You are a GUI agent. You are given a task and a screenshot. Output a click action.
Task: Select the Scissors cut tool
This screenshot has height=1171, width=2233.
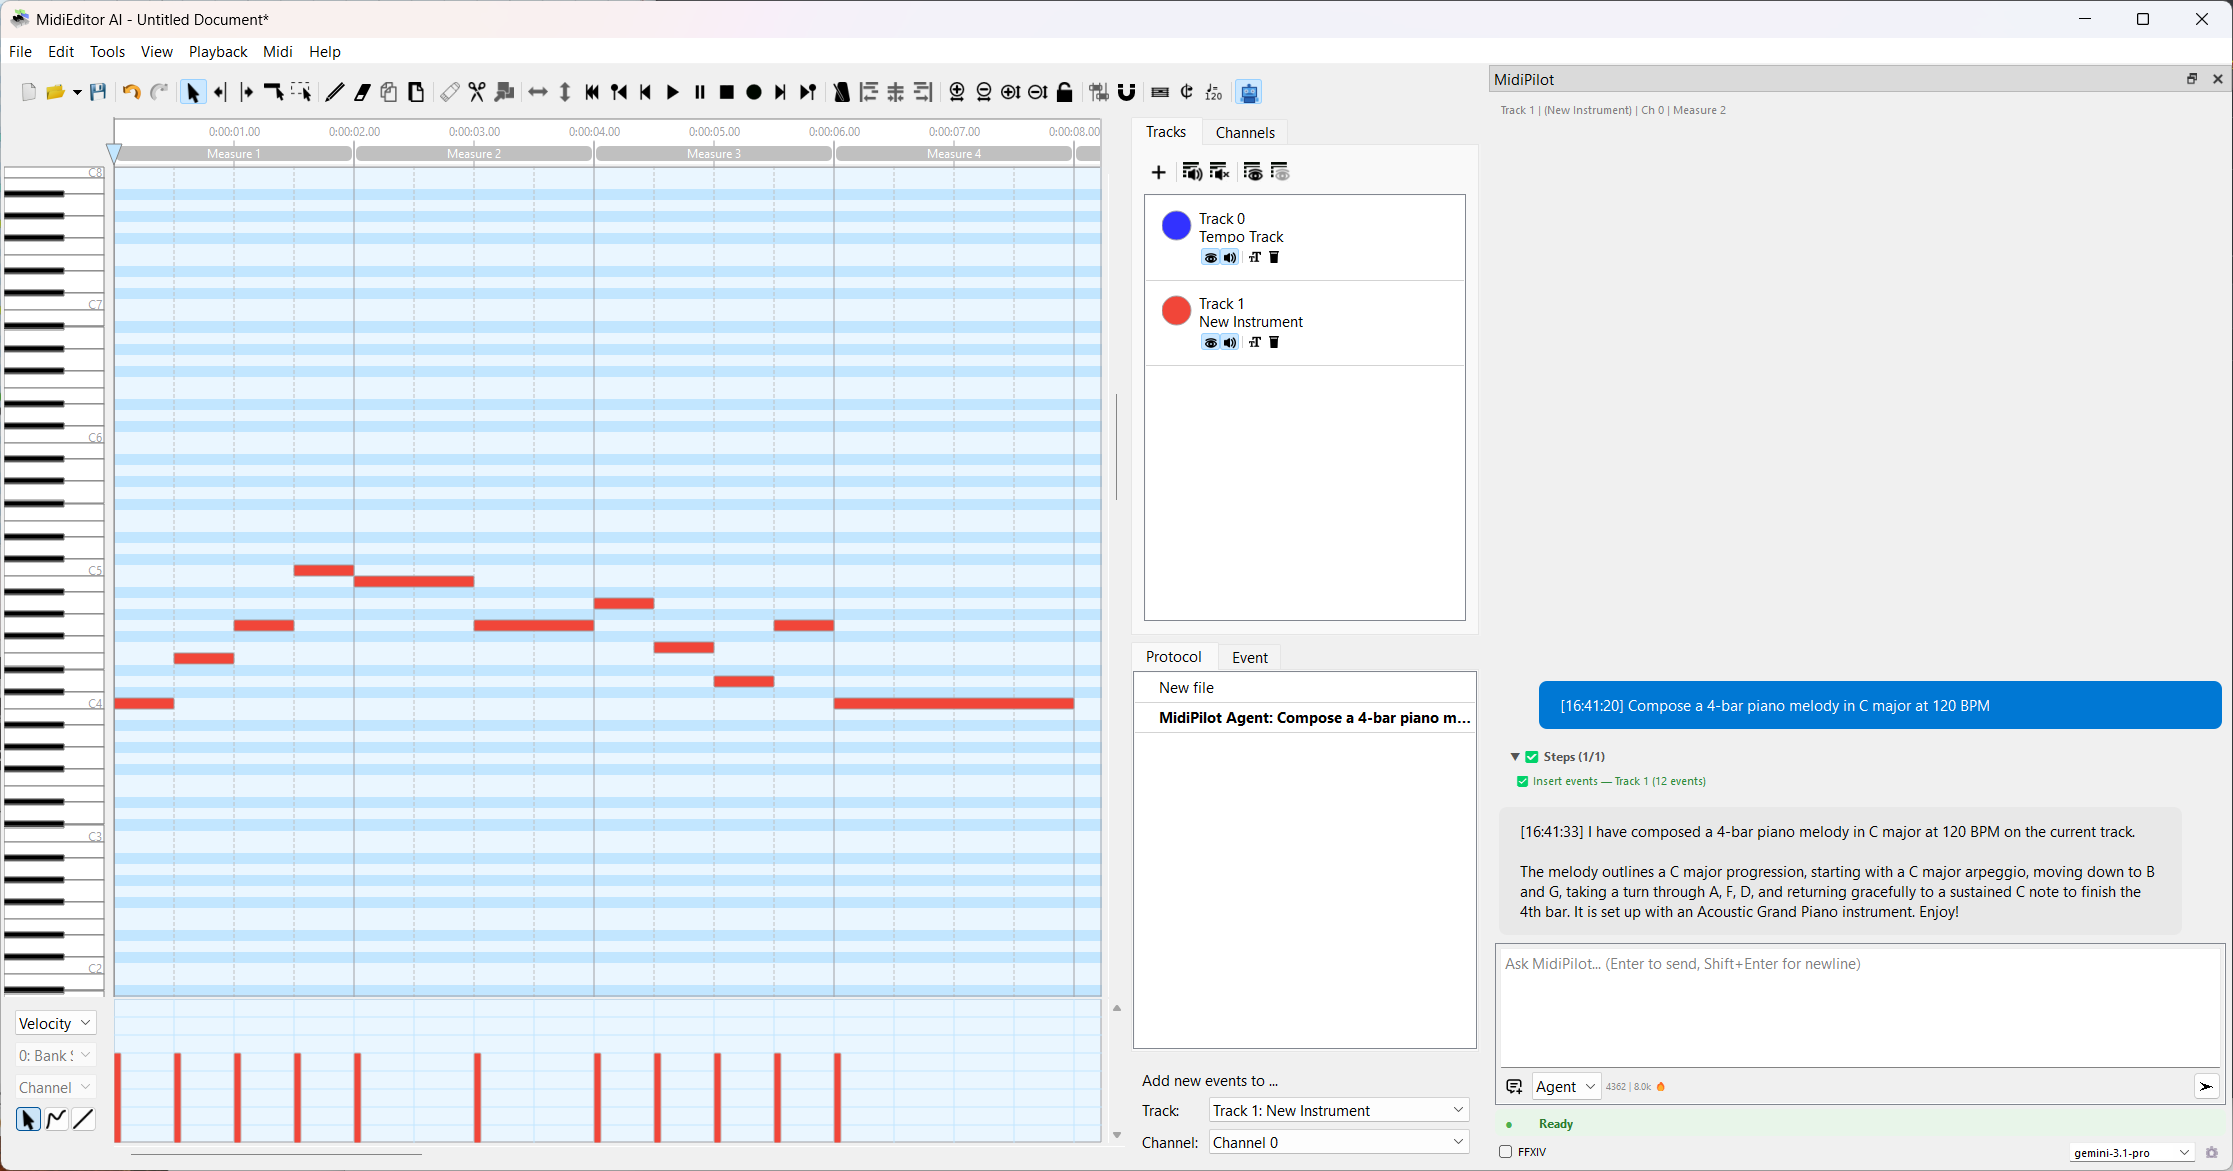(x=477, y=92)
